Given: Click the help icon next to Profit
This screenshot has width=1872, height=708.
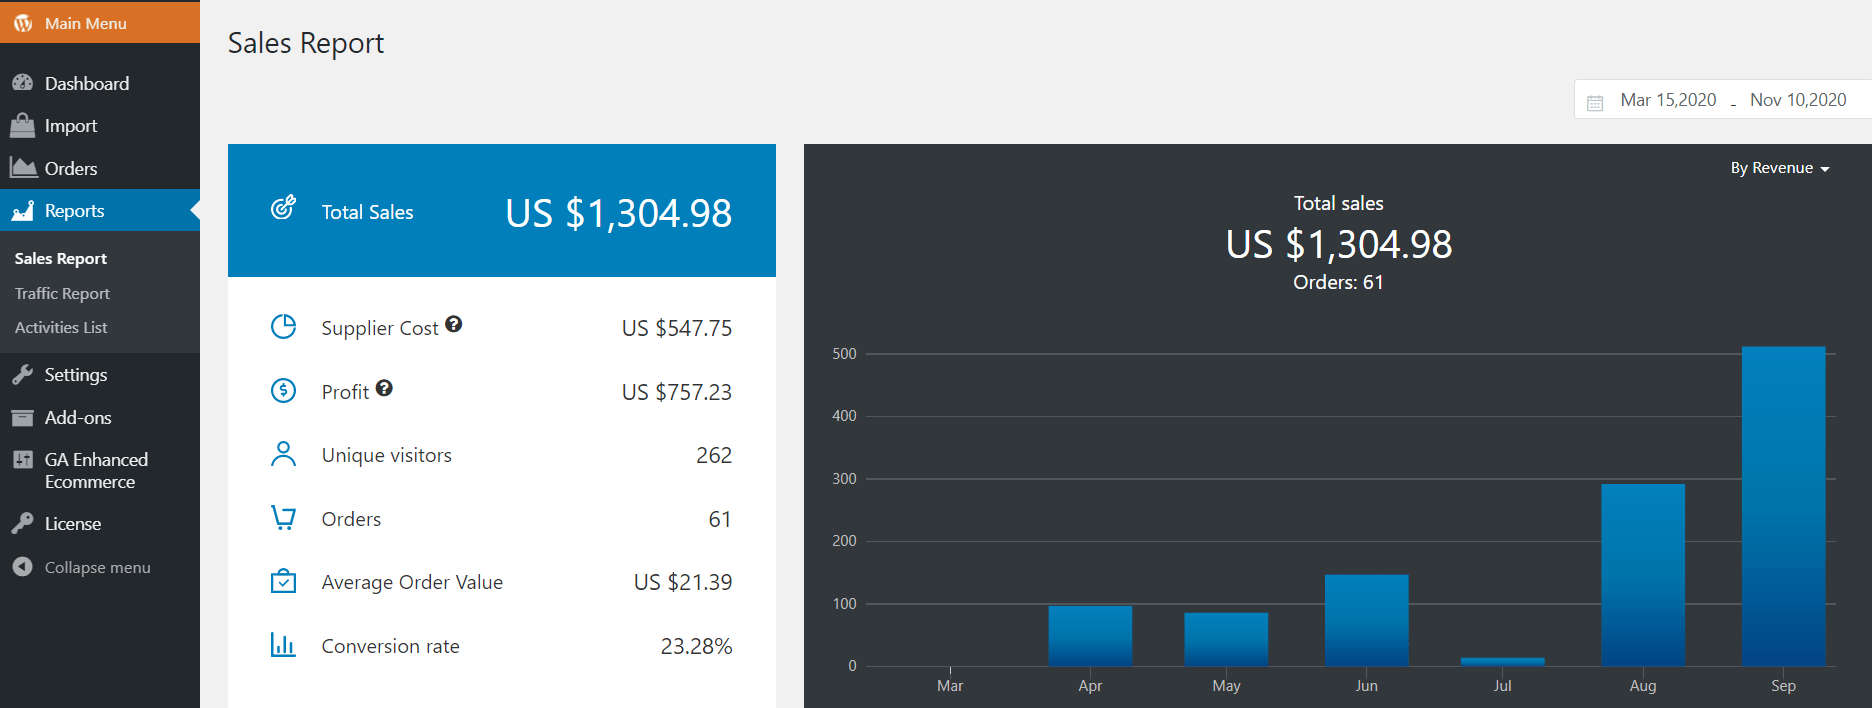Looking at the screenshot, I should click(x=385, y=388).
